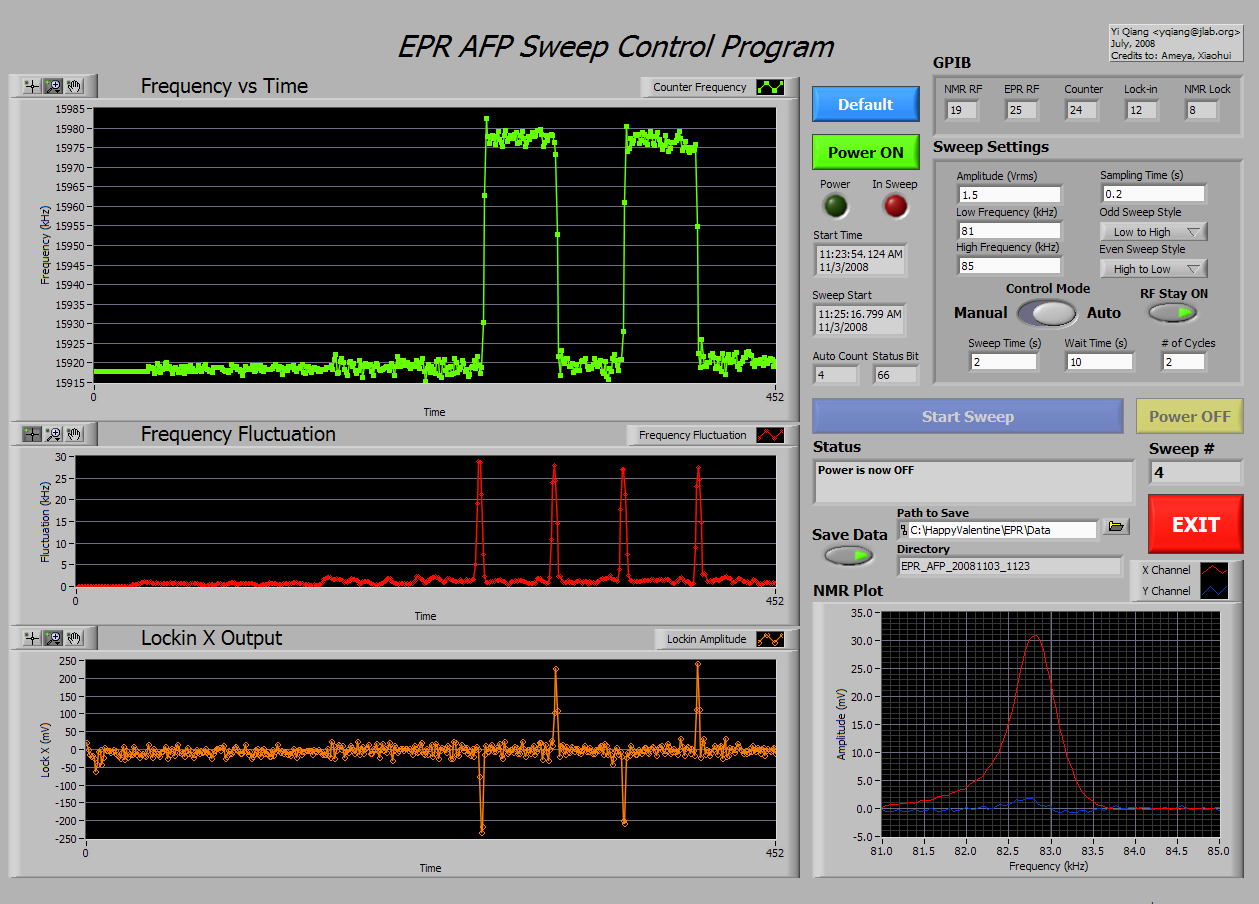1259x904 pixels.
Task: Click the Frequency Fluctuation legend label
Action: click(693, 435)
